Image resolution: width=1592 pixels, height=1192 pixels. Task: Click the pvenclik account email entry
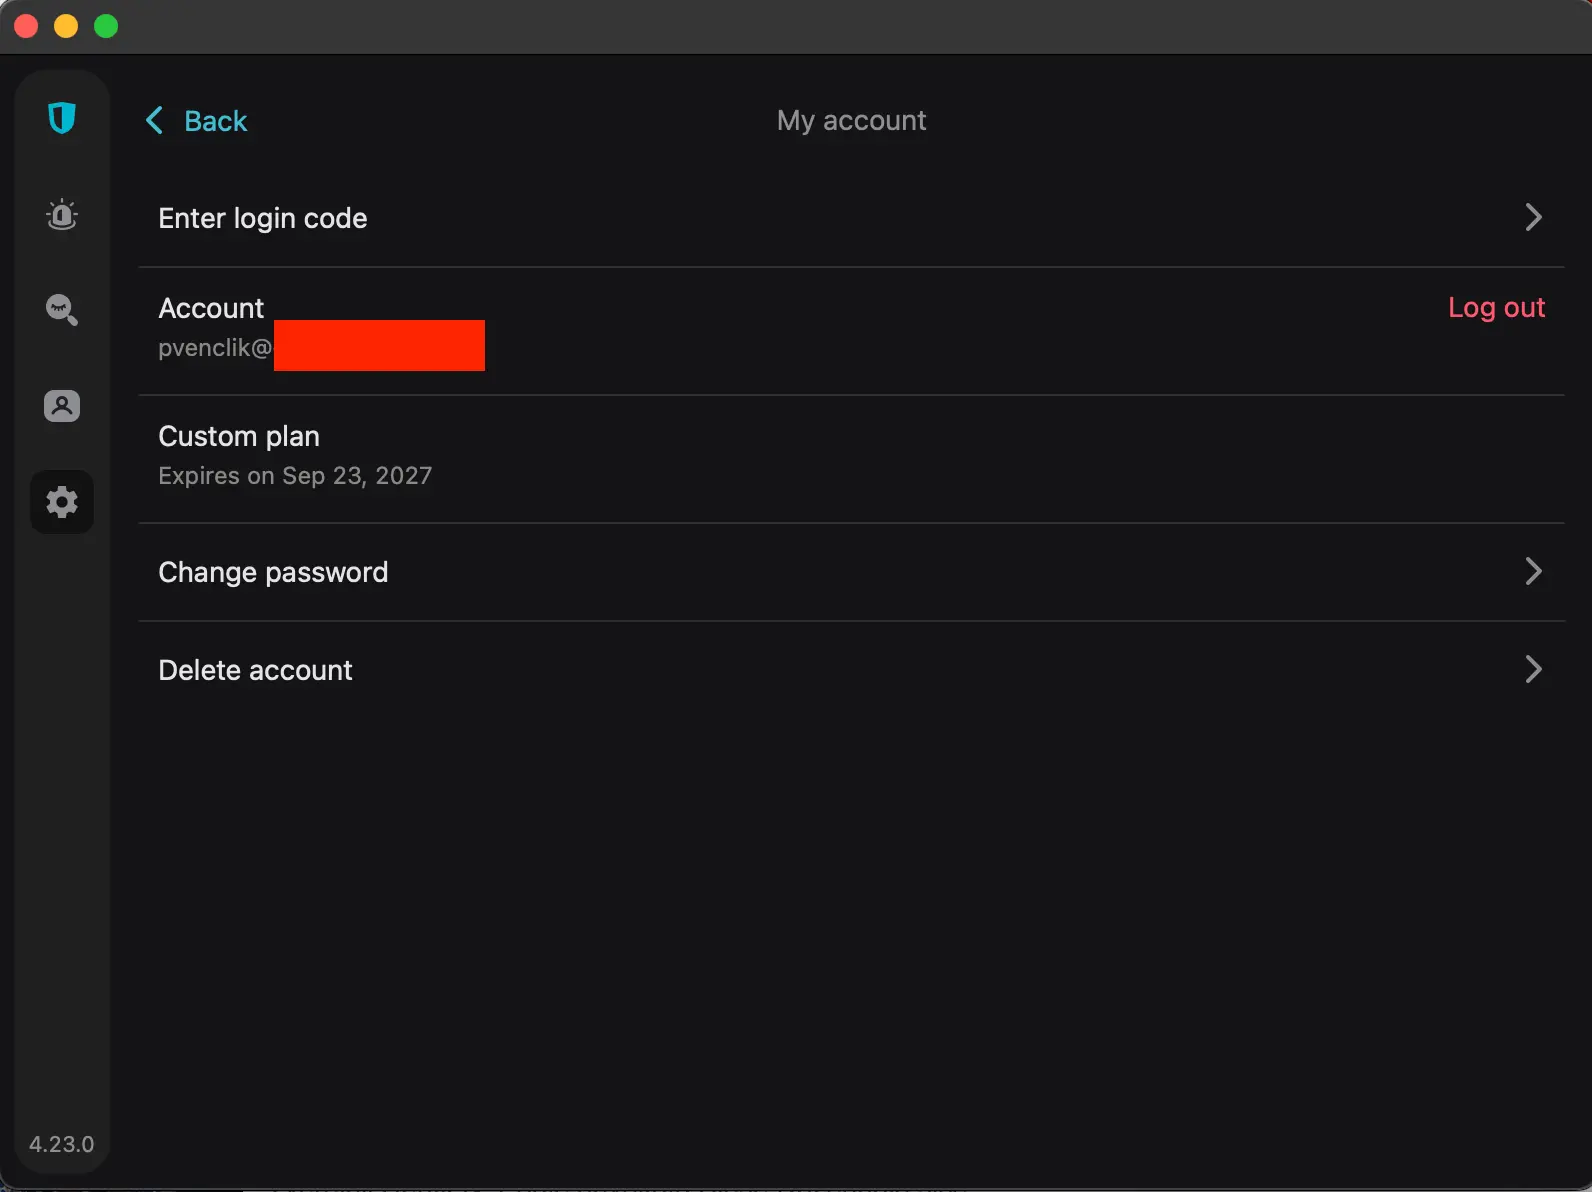click(x=213, y=347)
